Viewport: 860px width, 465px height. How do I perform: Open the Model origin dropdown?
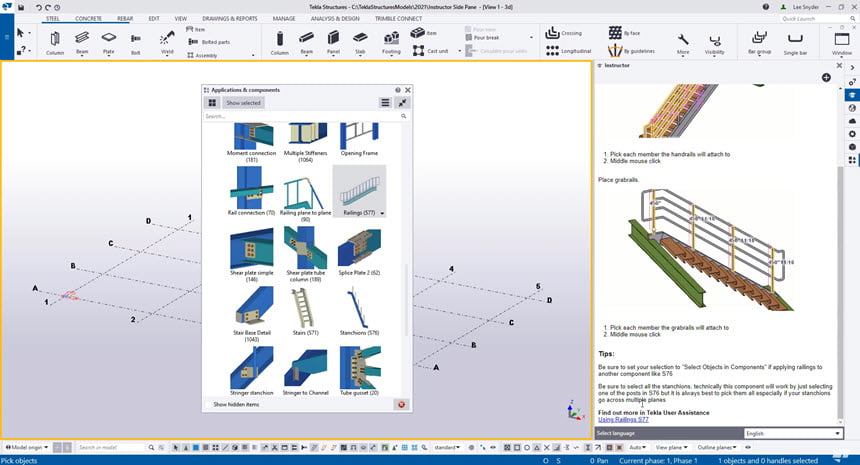[26, 447]
